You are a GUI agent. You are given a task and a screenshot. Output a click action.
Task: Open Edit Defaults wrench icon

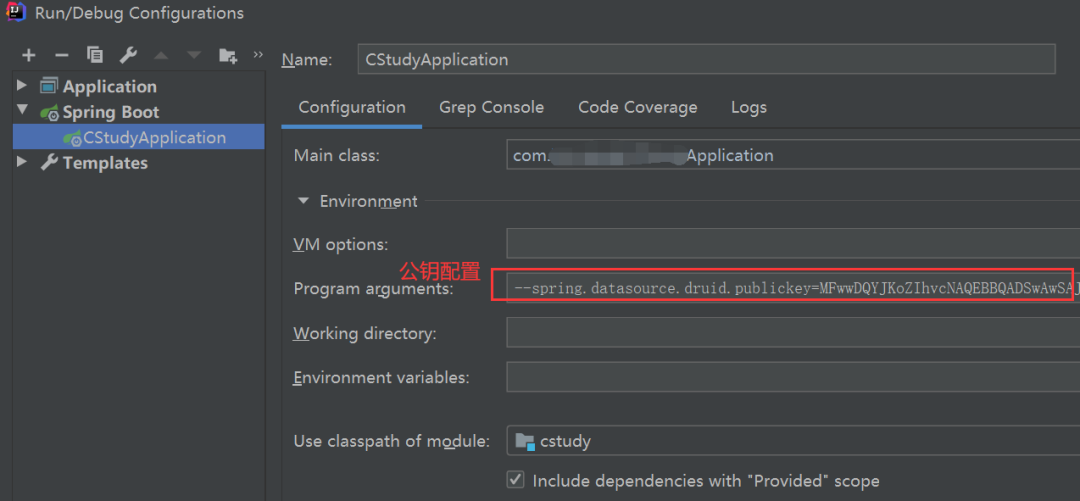tap(128, 55)
